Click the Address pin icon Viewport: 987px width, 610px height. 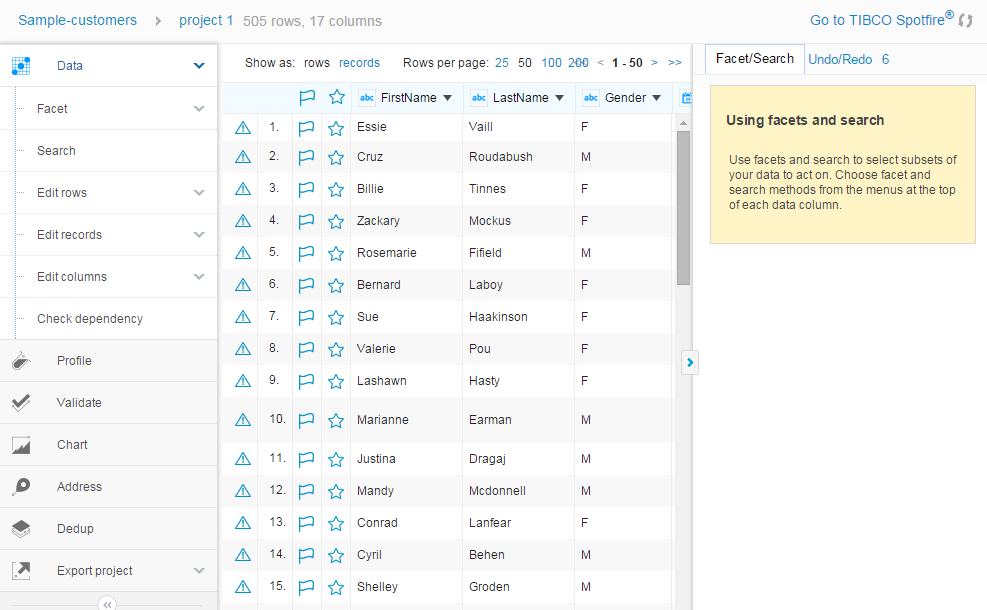click(x=22, y=487)
